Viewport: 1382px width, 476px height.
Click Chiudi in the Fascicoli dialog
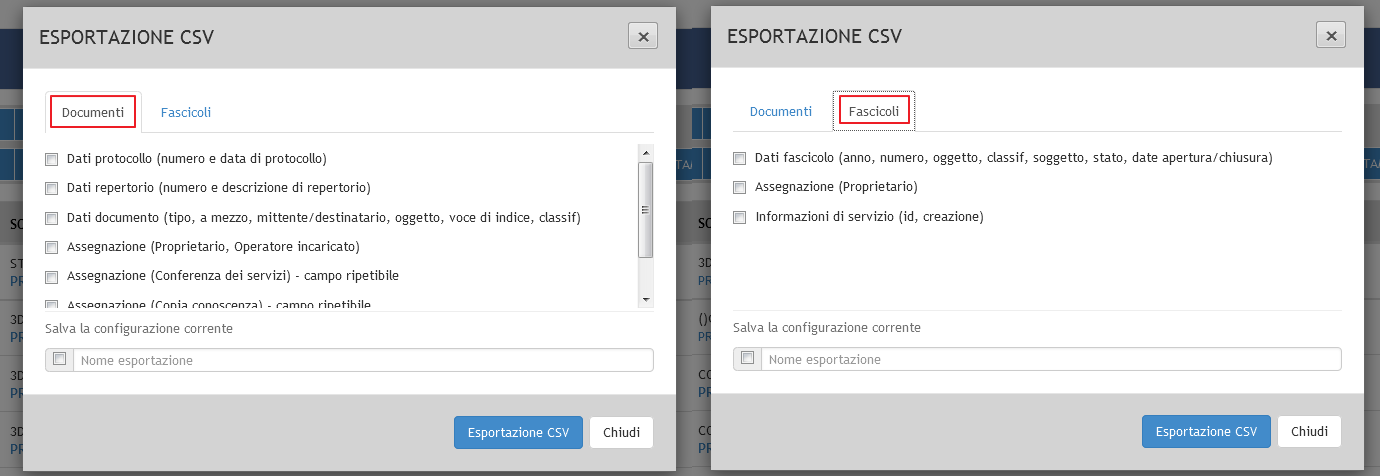coord(1309,432)
